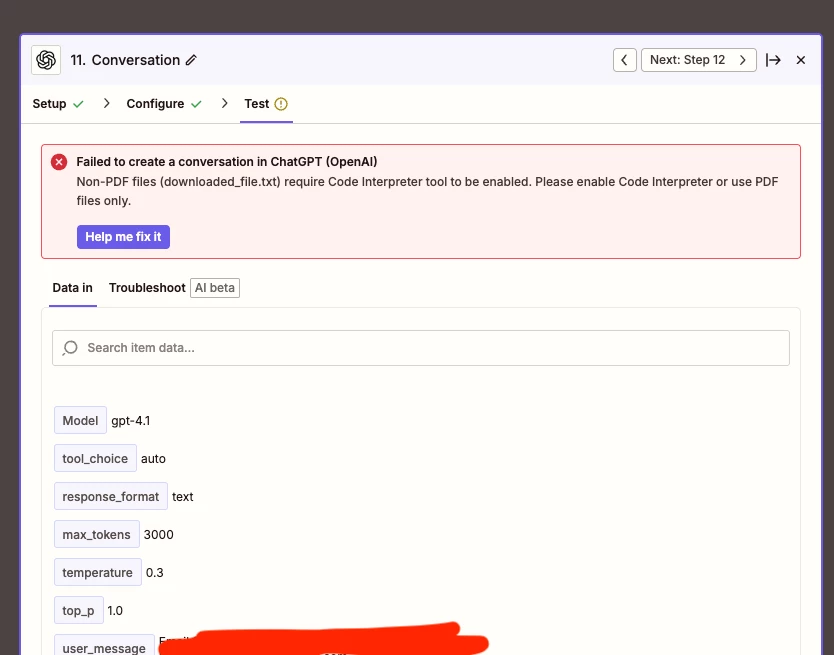Click the user_message label
This screenshot has width=834, height=655.
coord(104,645)
